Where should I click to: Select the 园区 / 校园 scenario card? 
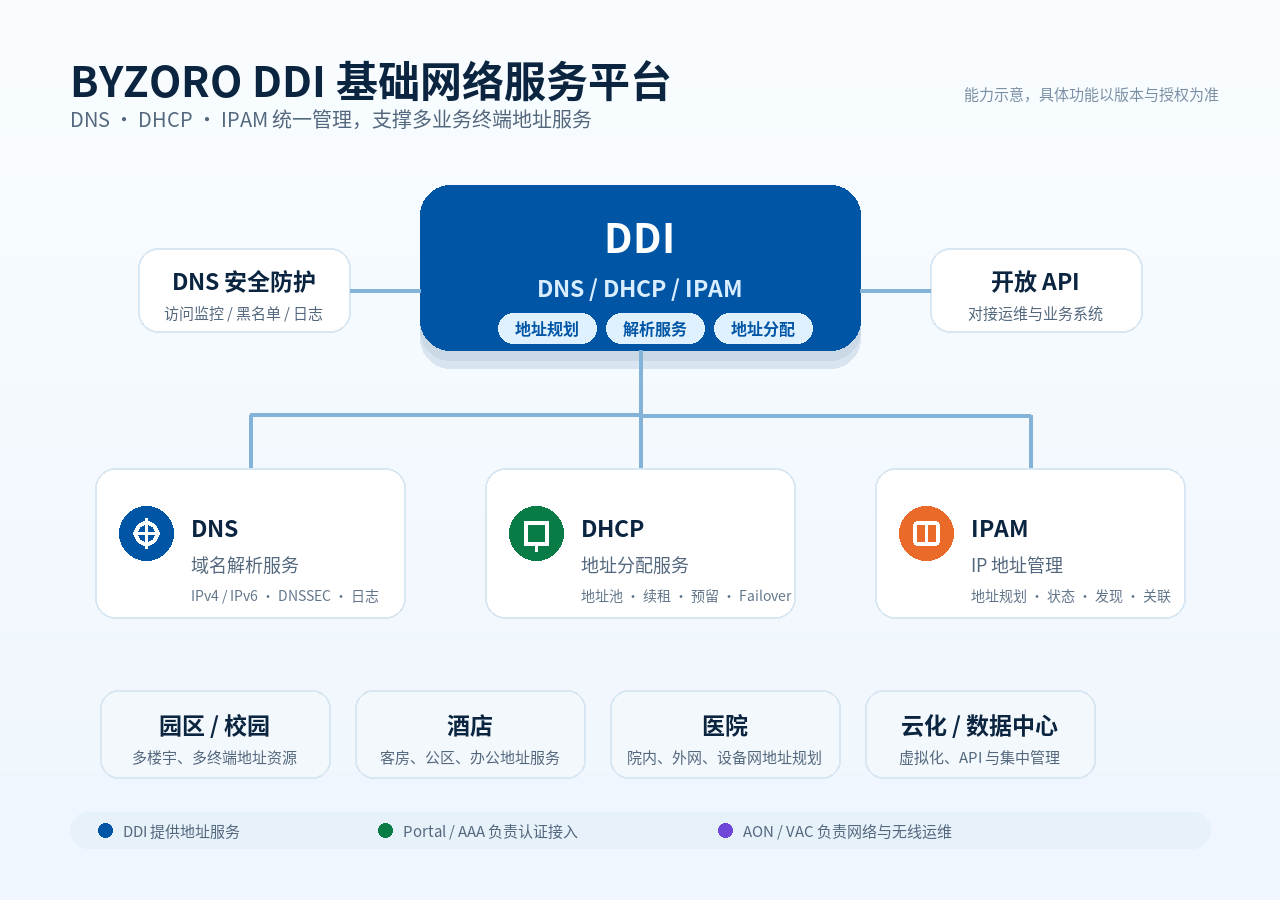coord(215,734)
